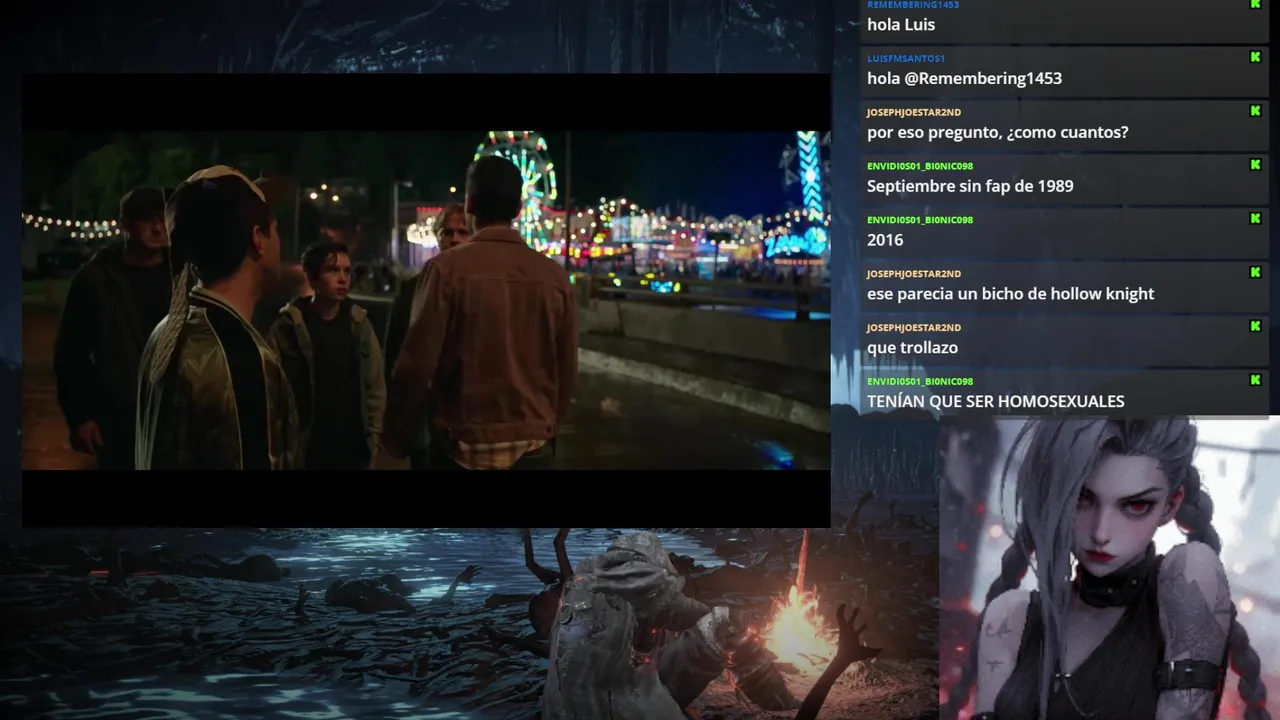
Task: Click the message "hola @Remembering1453"
Action: pos(964,78)
